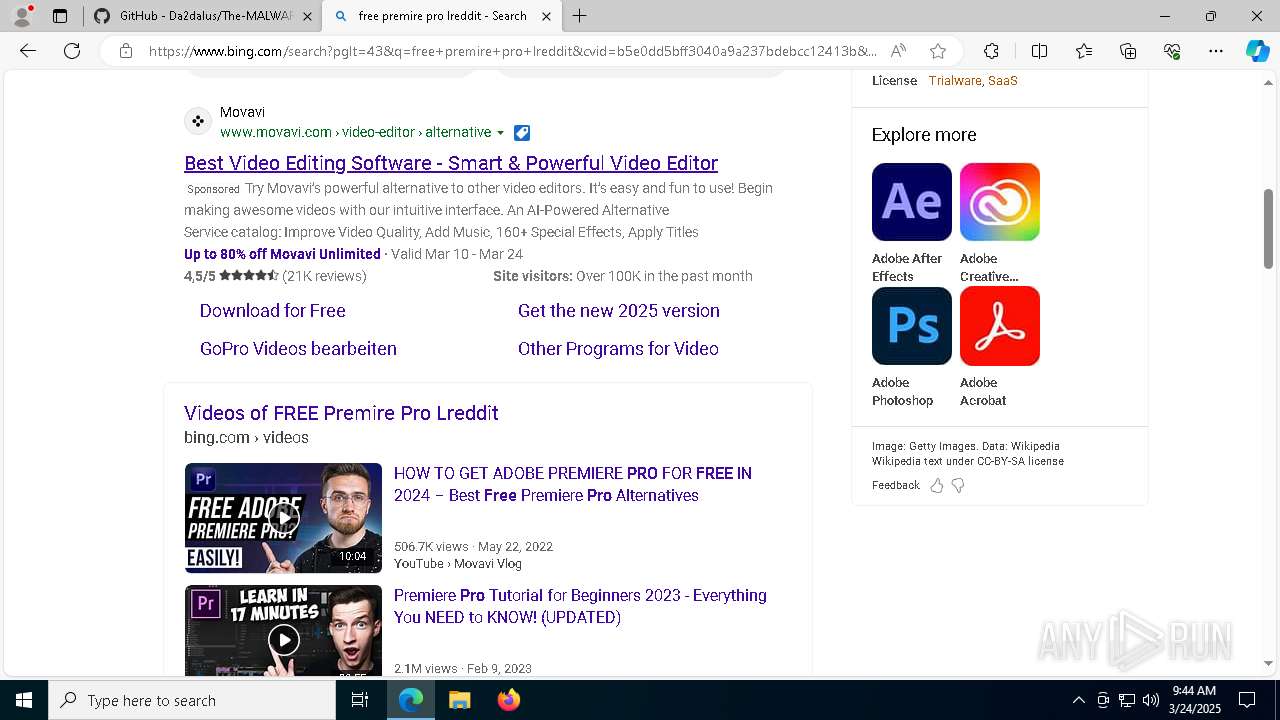Viewport: 1280px width, 720px height.
Task: Open GoPro Videos bearbeiten link
Action: 298,349
